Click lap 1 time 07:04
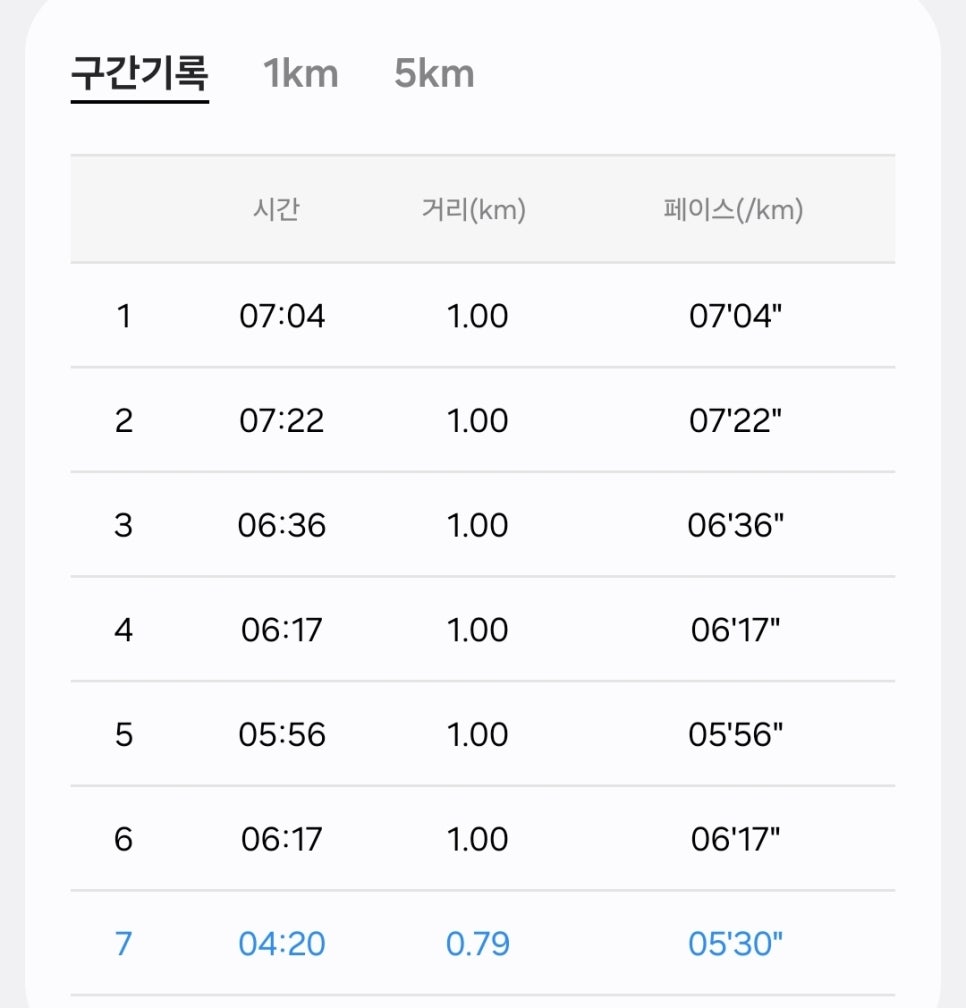 click(x=282, y=316)
